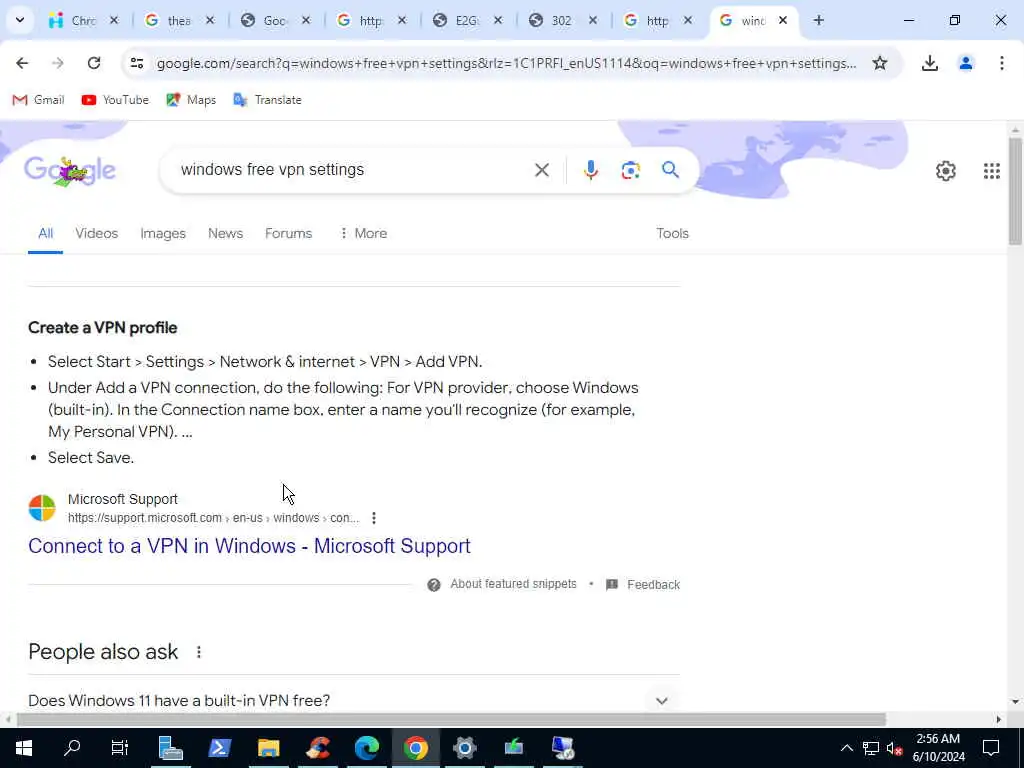Image resolution: width=1024 pixels, height=768 pixels.
Task: Open the Windows Start menu
Action: [24, 748]
